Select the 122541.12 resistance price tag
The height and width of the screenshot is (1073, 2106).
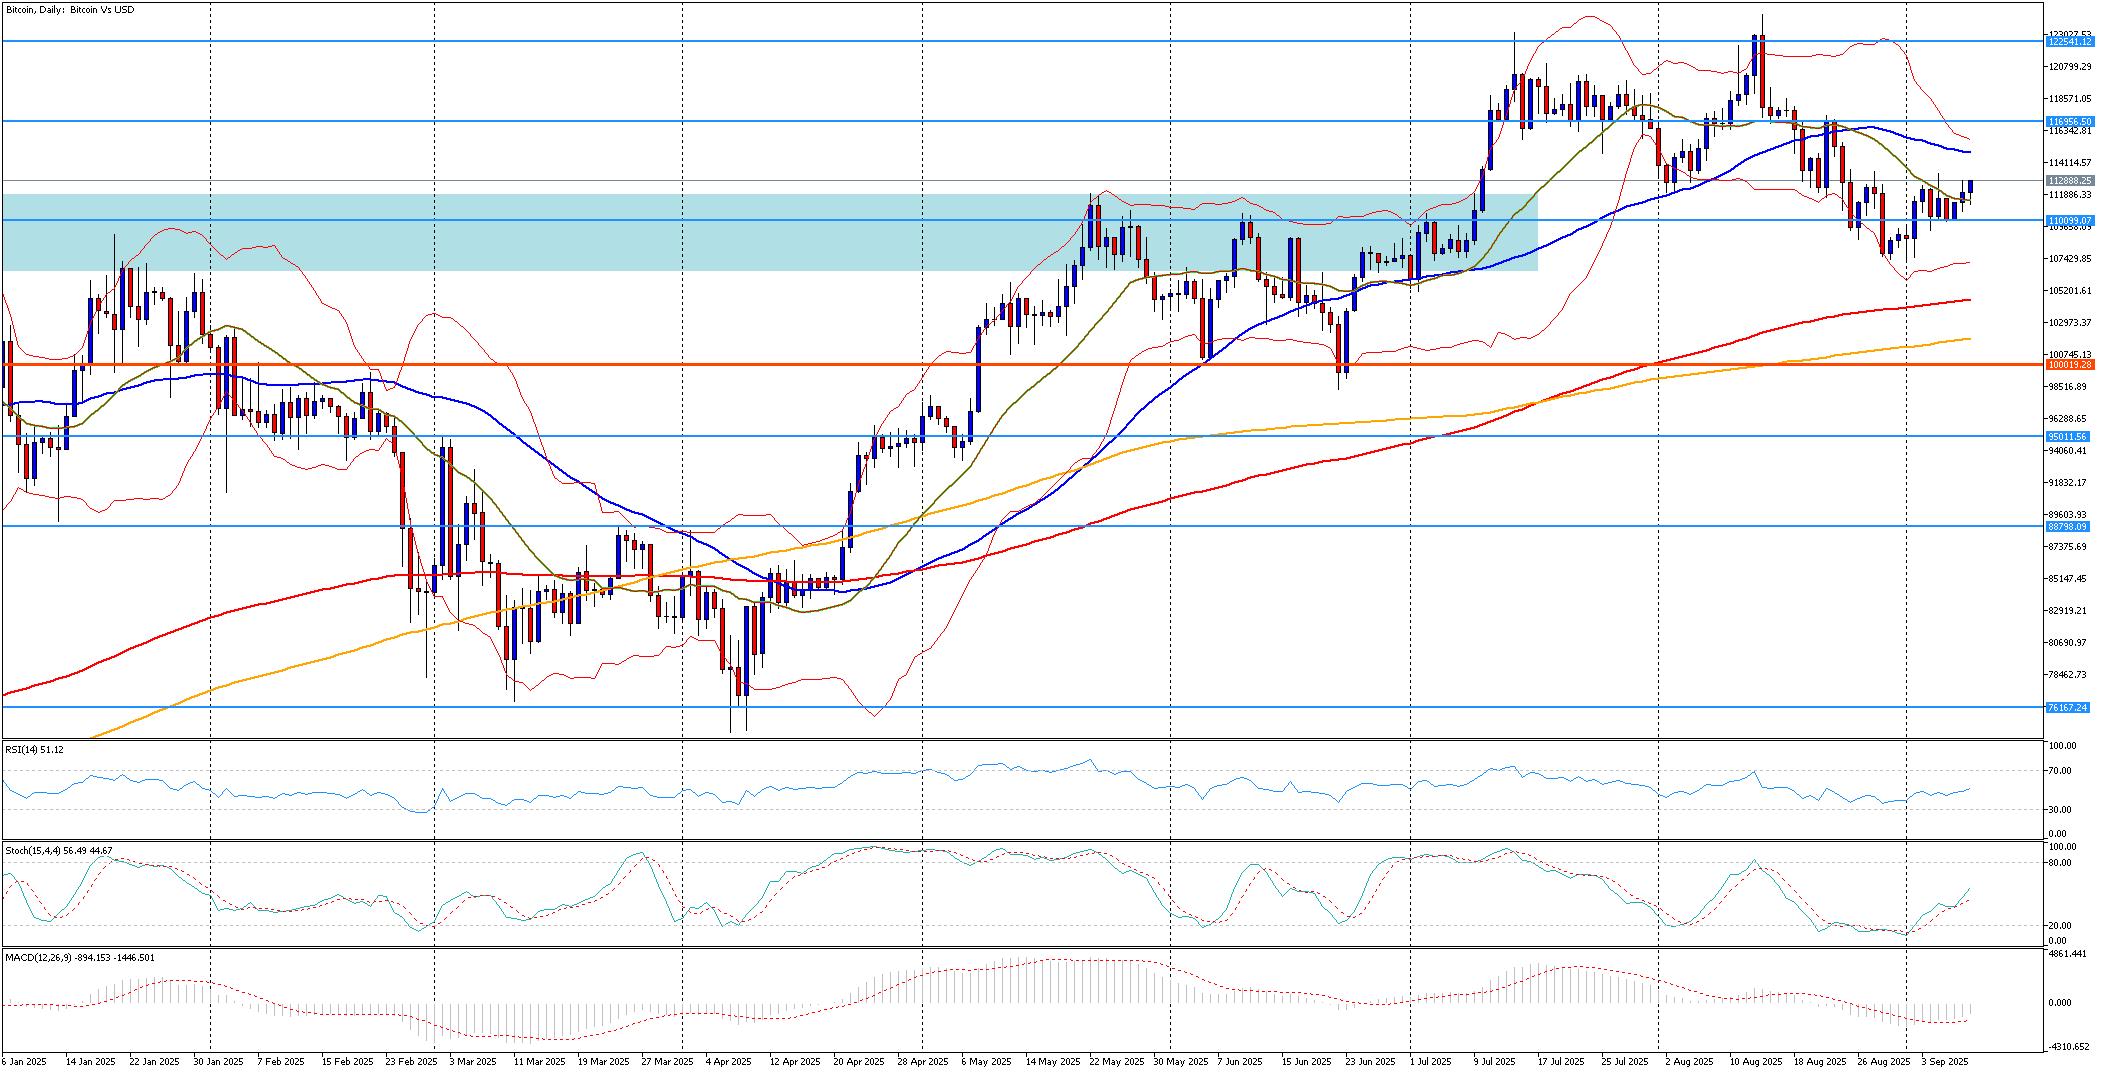2069,42
